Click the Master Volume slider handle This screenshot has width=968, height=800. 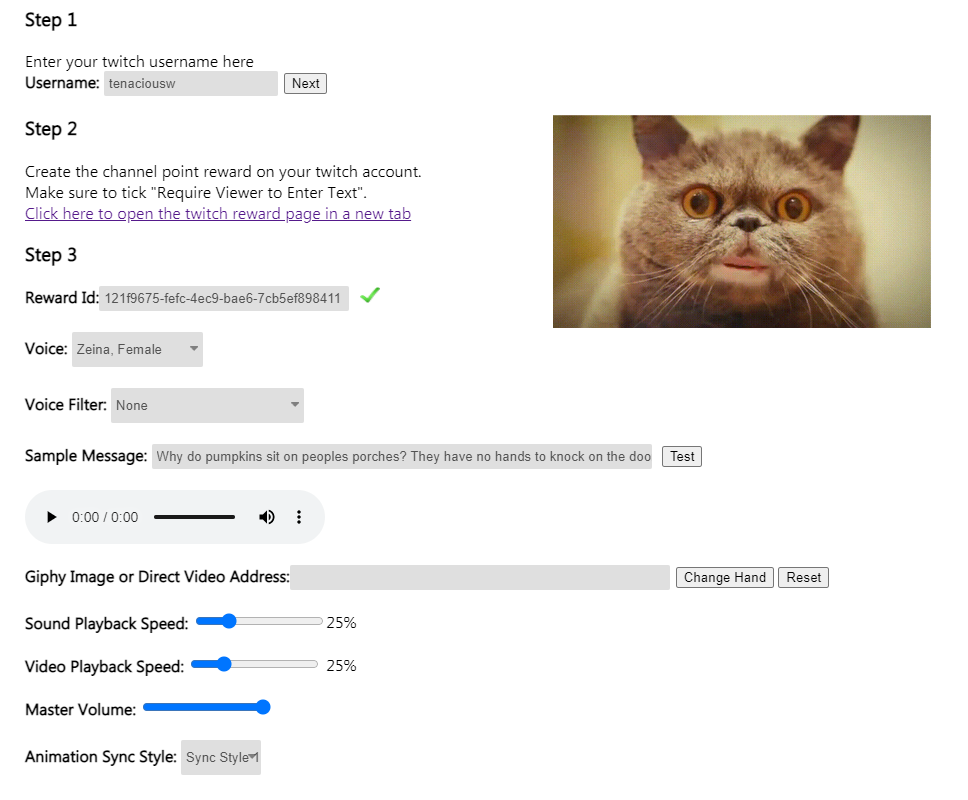click(x=263, y=707)
